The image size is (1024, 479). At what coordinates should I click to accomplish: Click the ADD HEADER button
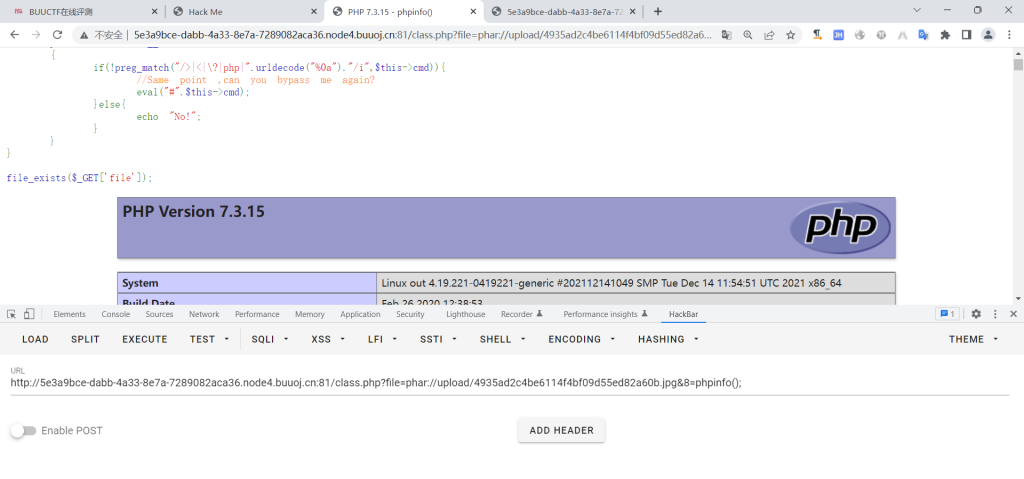[x=561, y=431]
